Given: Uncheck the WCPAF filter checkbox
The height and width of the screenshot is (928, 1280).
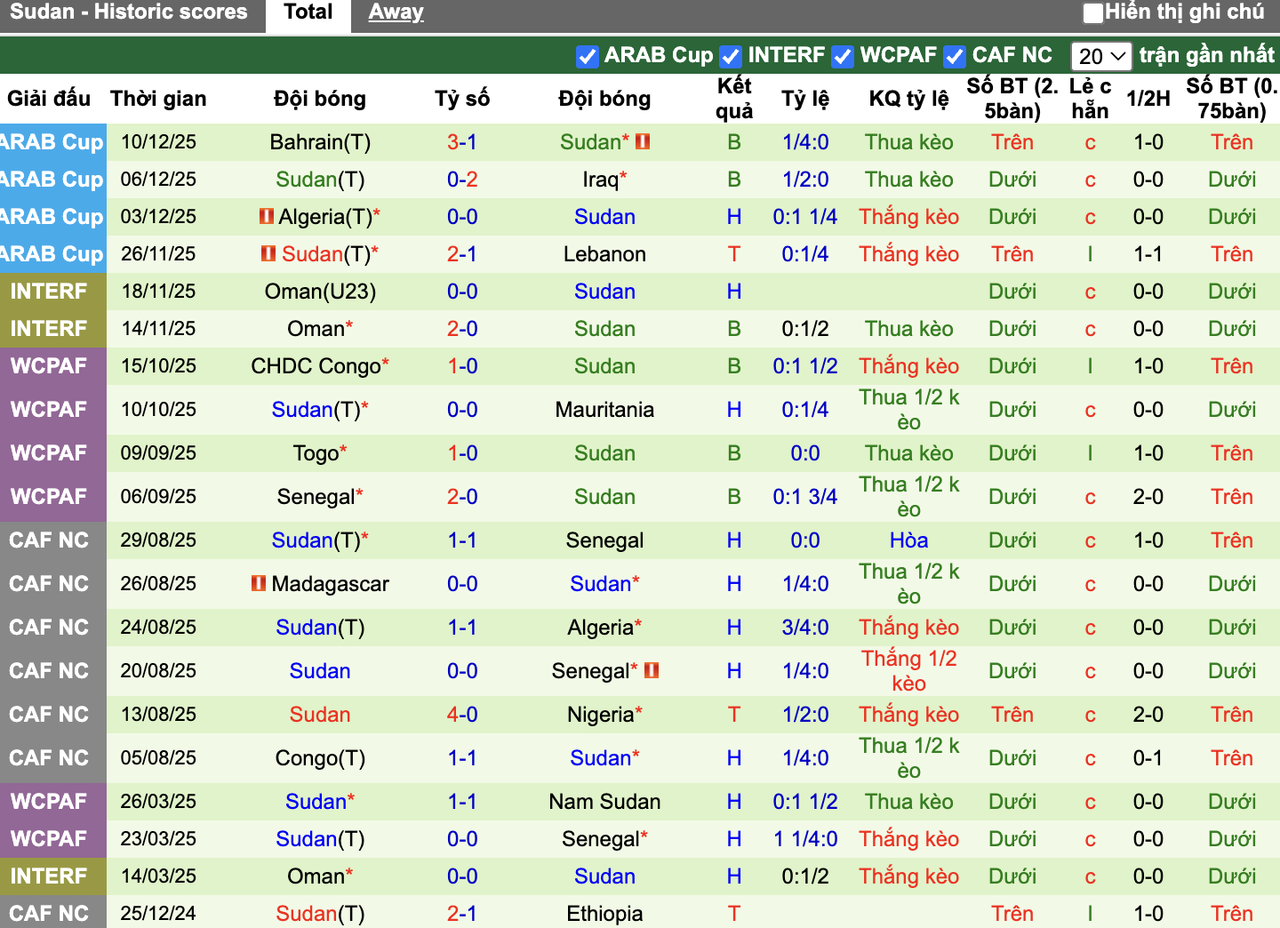Looking at the screenshot, I should [x=843, y=56].
